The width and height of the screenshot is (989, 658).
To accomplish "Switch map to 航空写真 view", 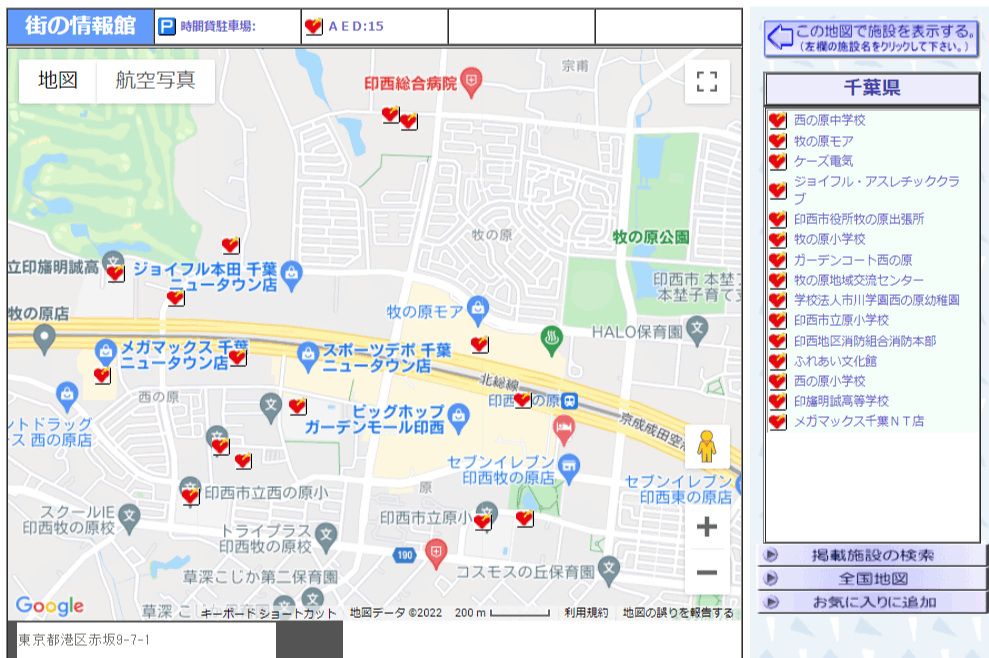I will (x=155, y=81).
